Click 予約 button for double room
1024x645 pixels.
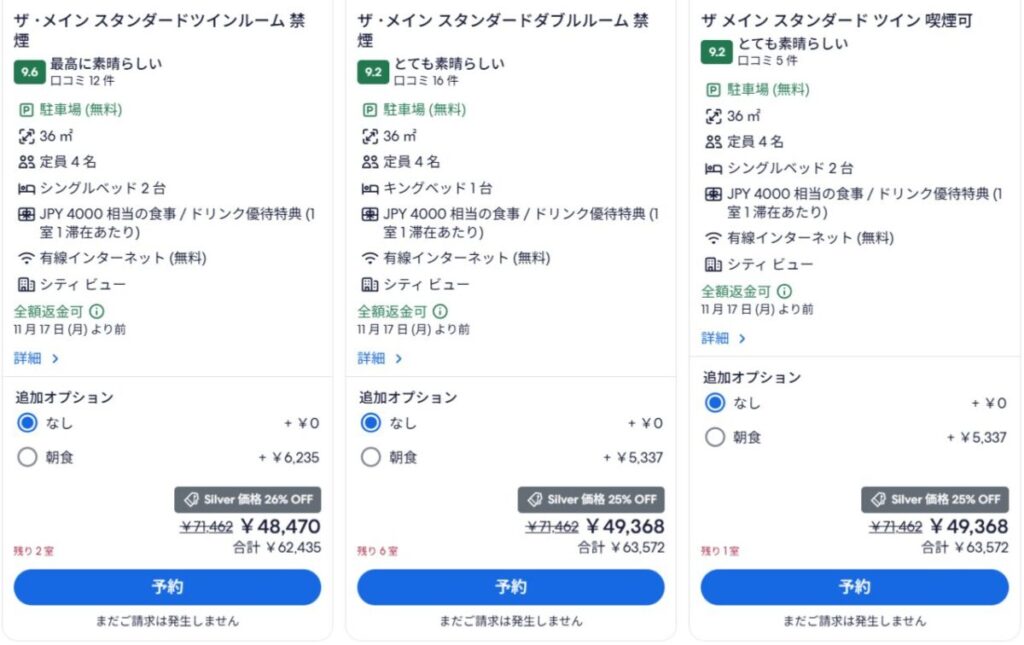pos(511,587)
